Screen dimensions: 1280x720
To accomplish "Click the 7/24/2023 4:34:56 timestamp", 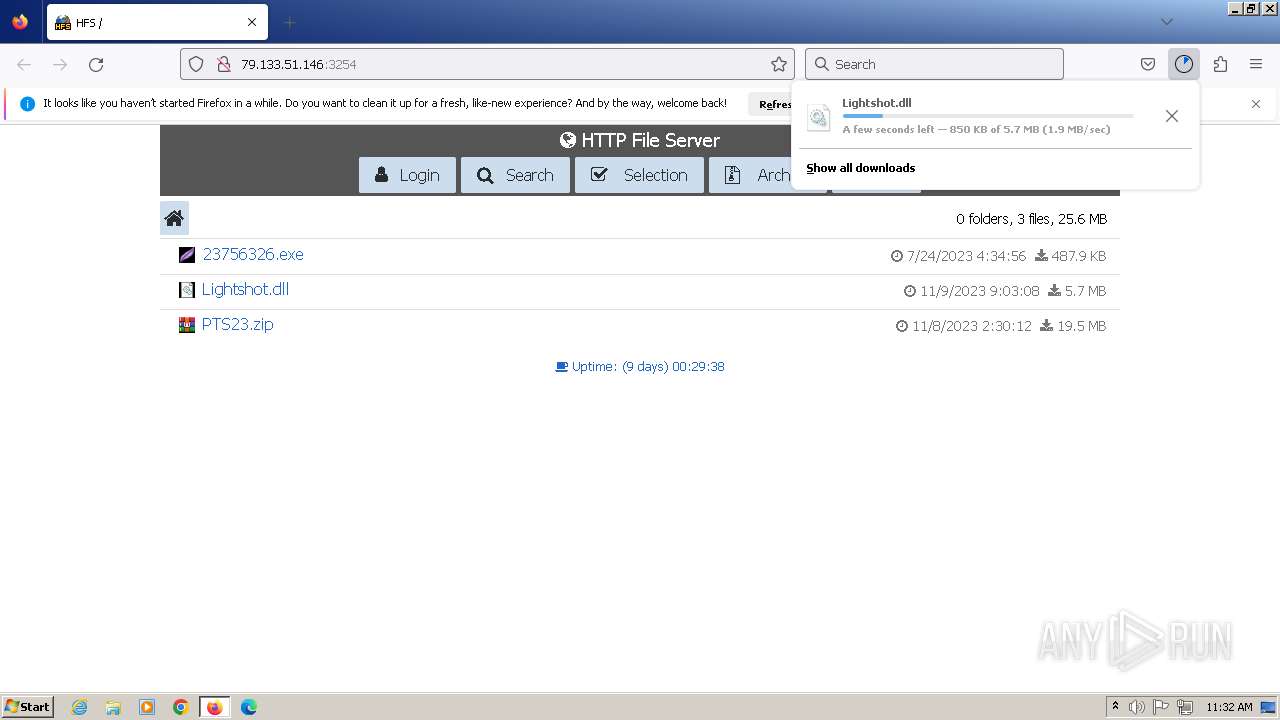I will pos(966,256).
